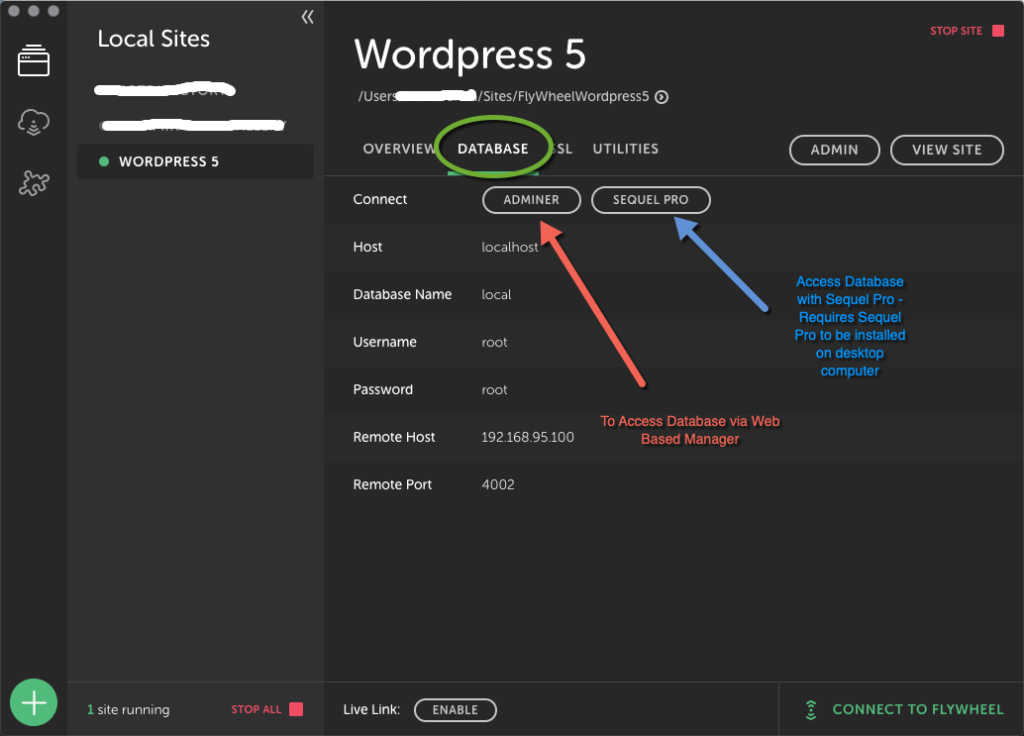Click the green plus button to add a site
This screenshot has width=1024, height=736.
[33, 702]
